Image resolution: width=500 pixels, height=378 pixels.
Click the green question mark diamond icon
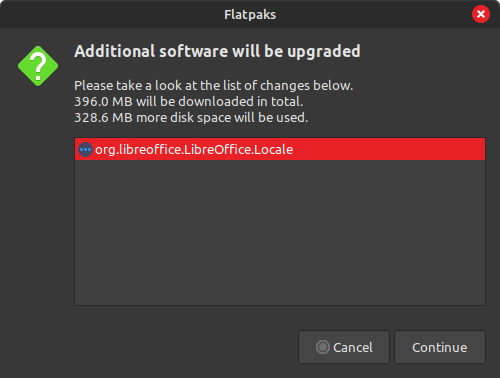[38, 66]
